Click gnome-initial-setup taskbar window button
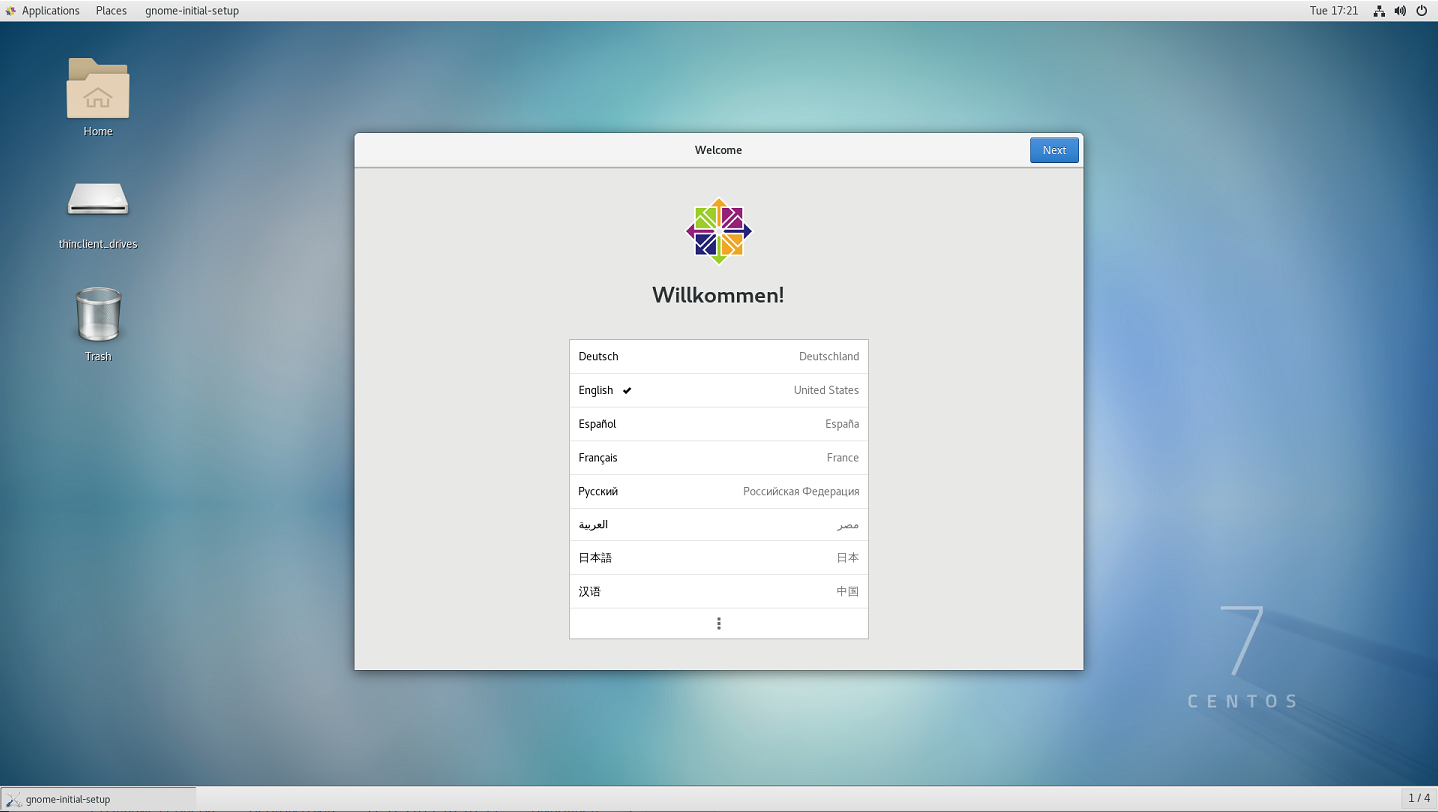Viewport: 1438px width, 812px height. (98, 799)
